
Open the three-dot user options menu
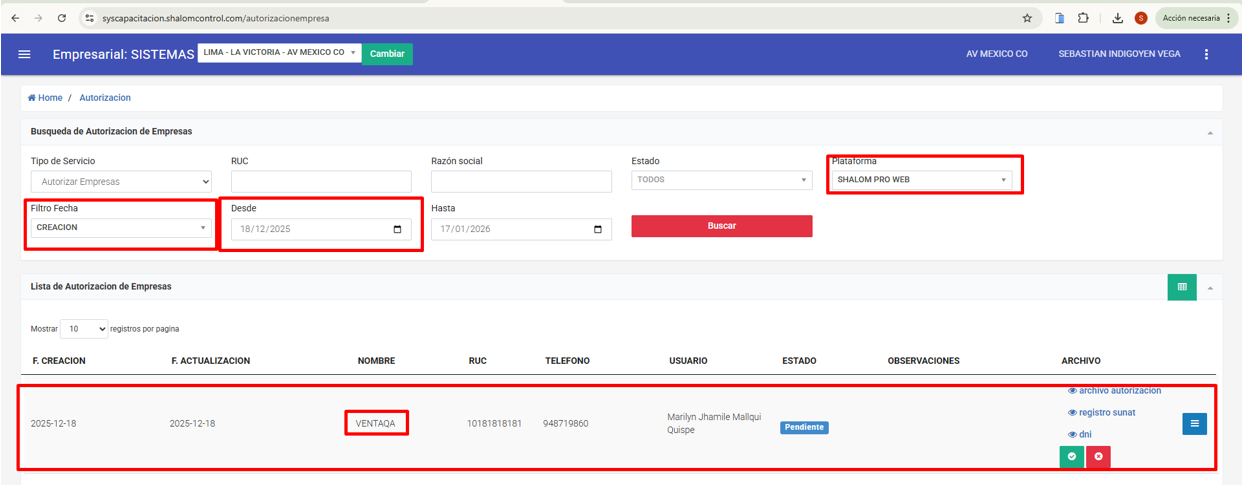(1207, 54)
